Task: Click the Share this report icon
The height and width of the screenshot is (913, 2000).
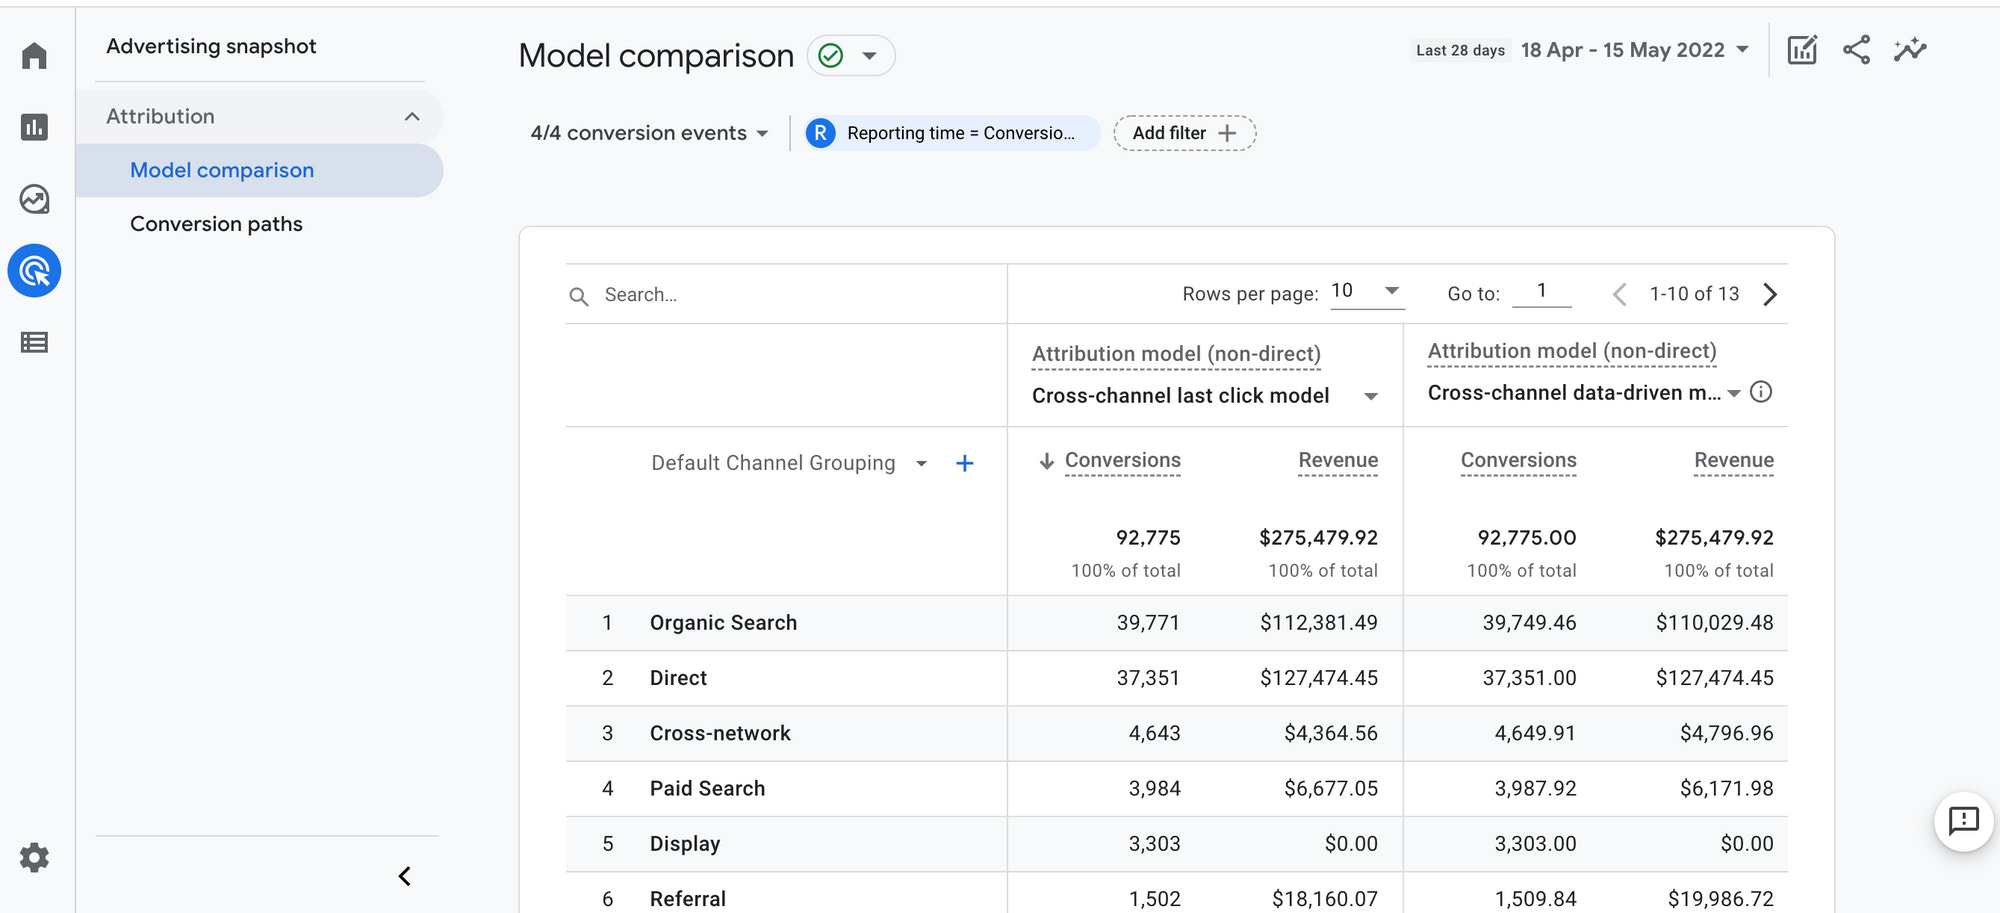Action: point(1856,50)
